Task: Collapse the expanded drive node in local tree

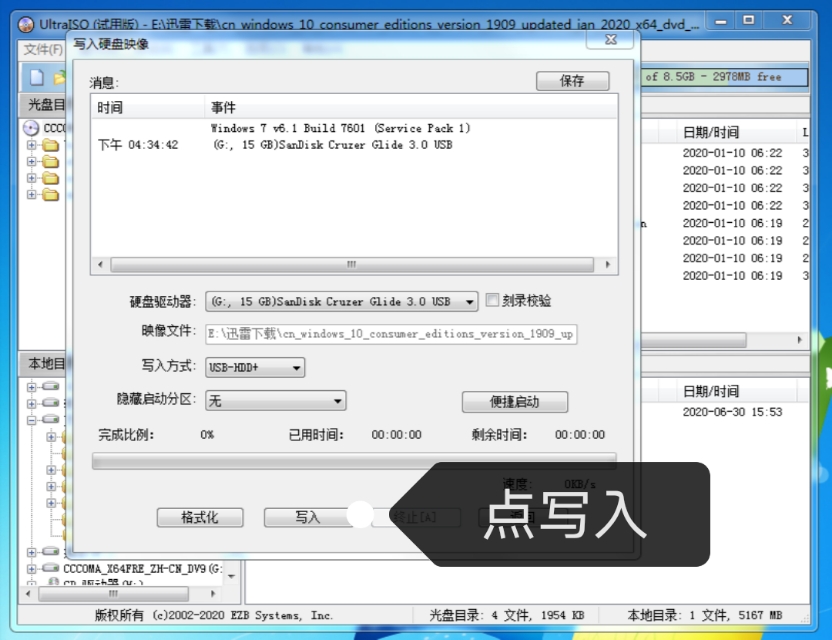Action: pos(31,419)
